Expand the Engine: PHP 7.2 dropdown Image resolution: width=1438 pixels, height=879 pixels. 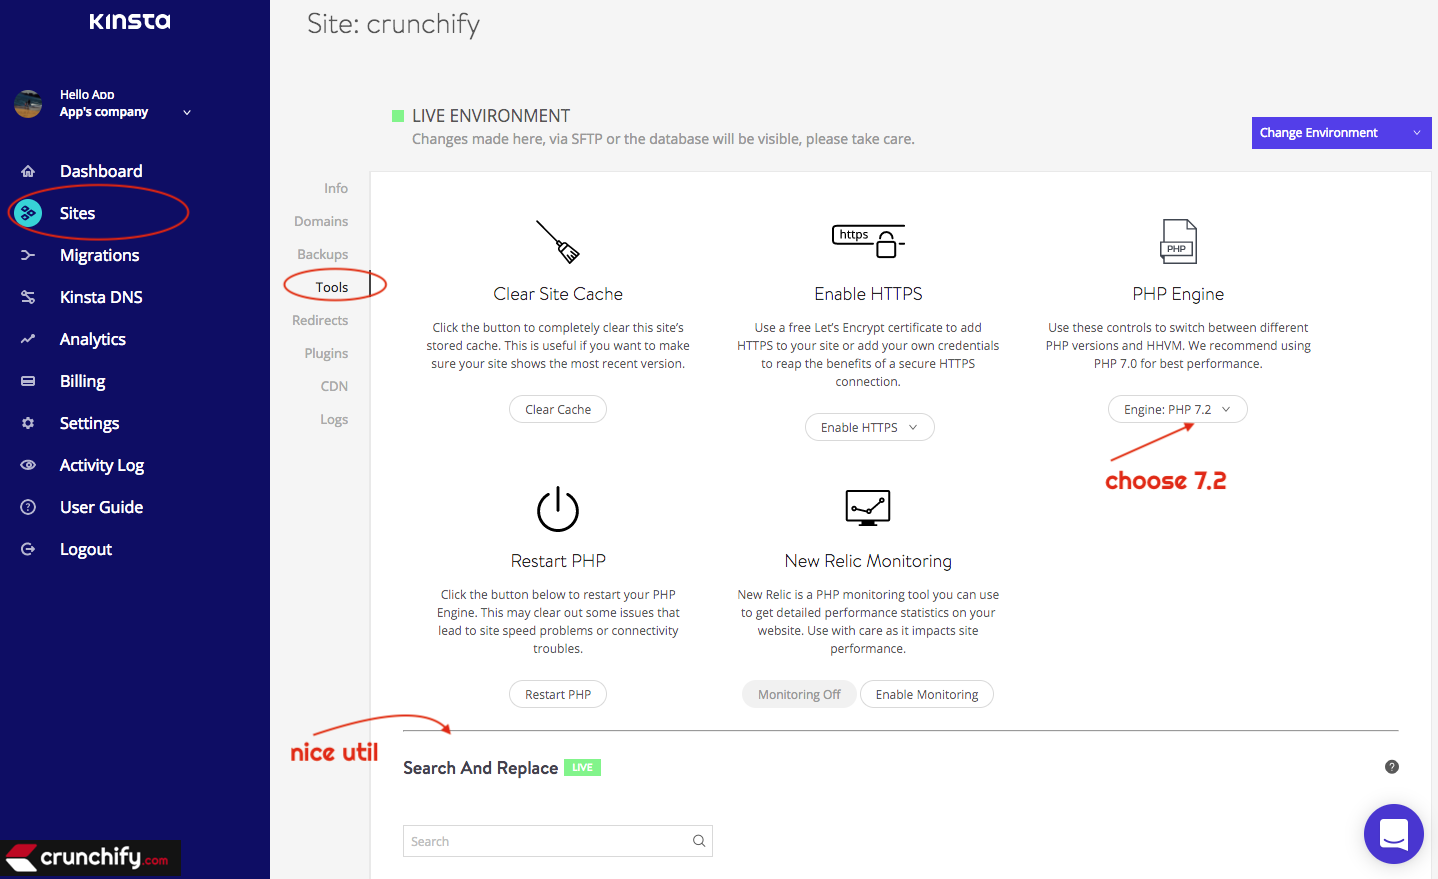tap(1177, 409)
